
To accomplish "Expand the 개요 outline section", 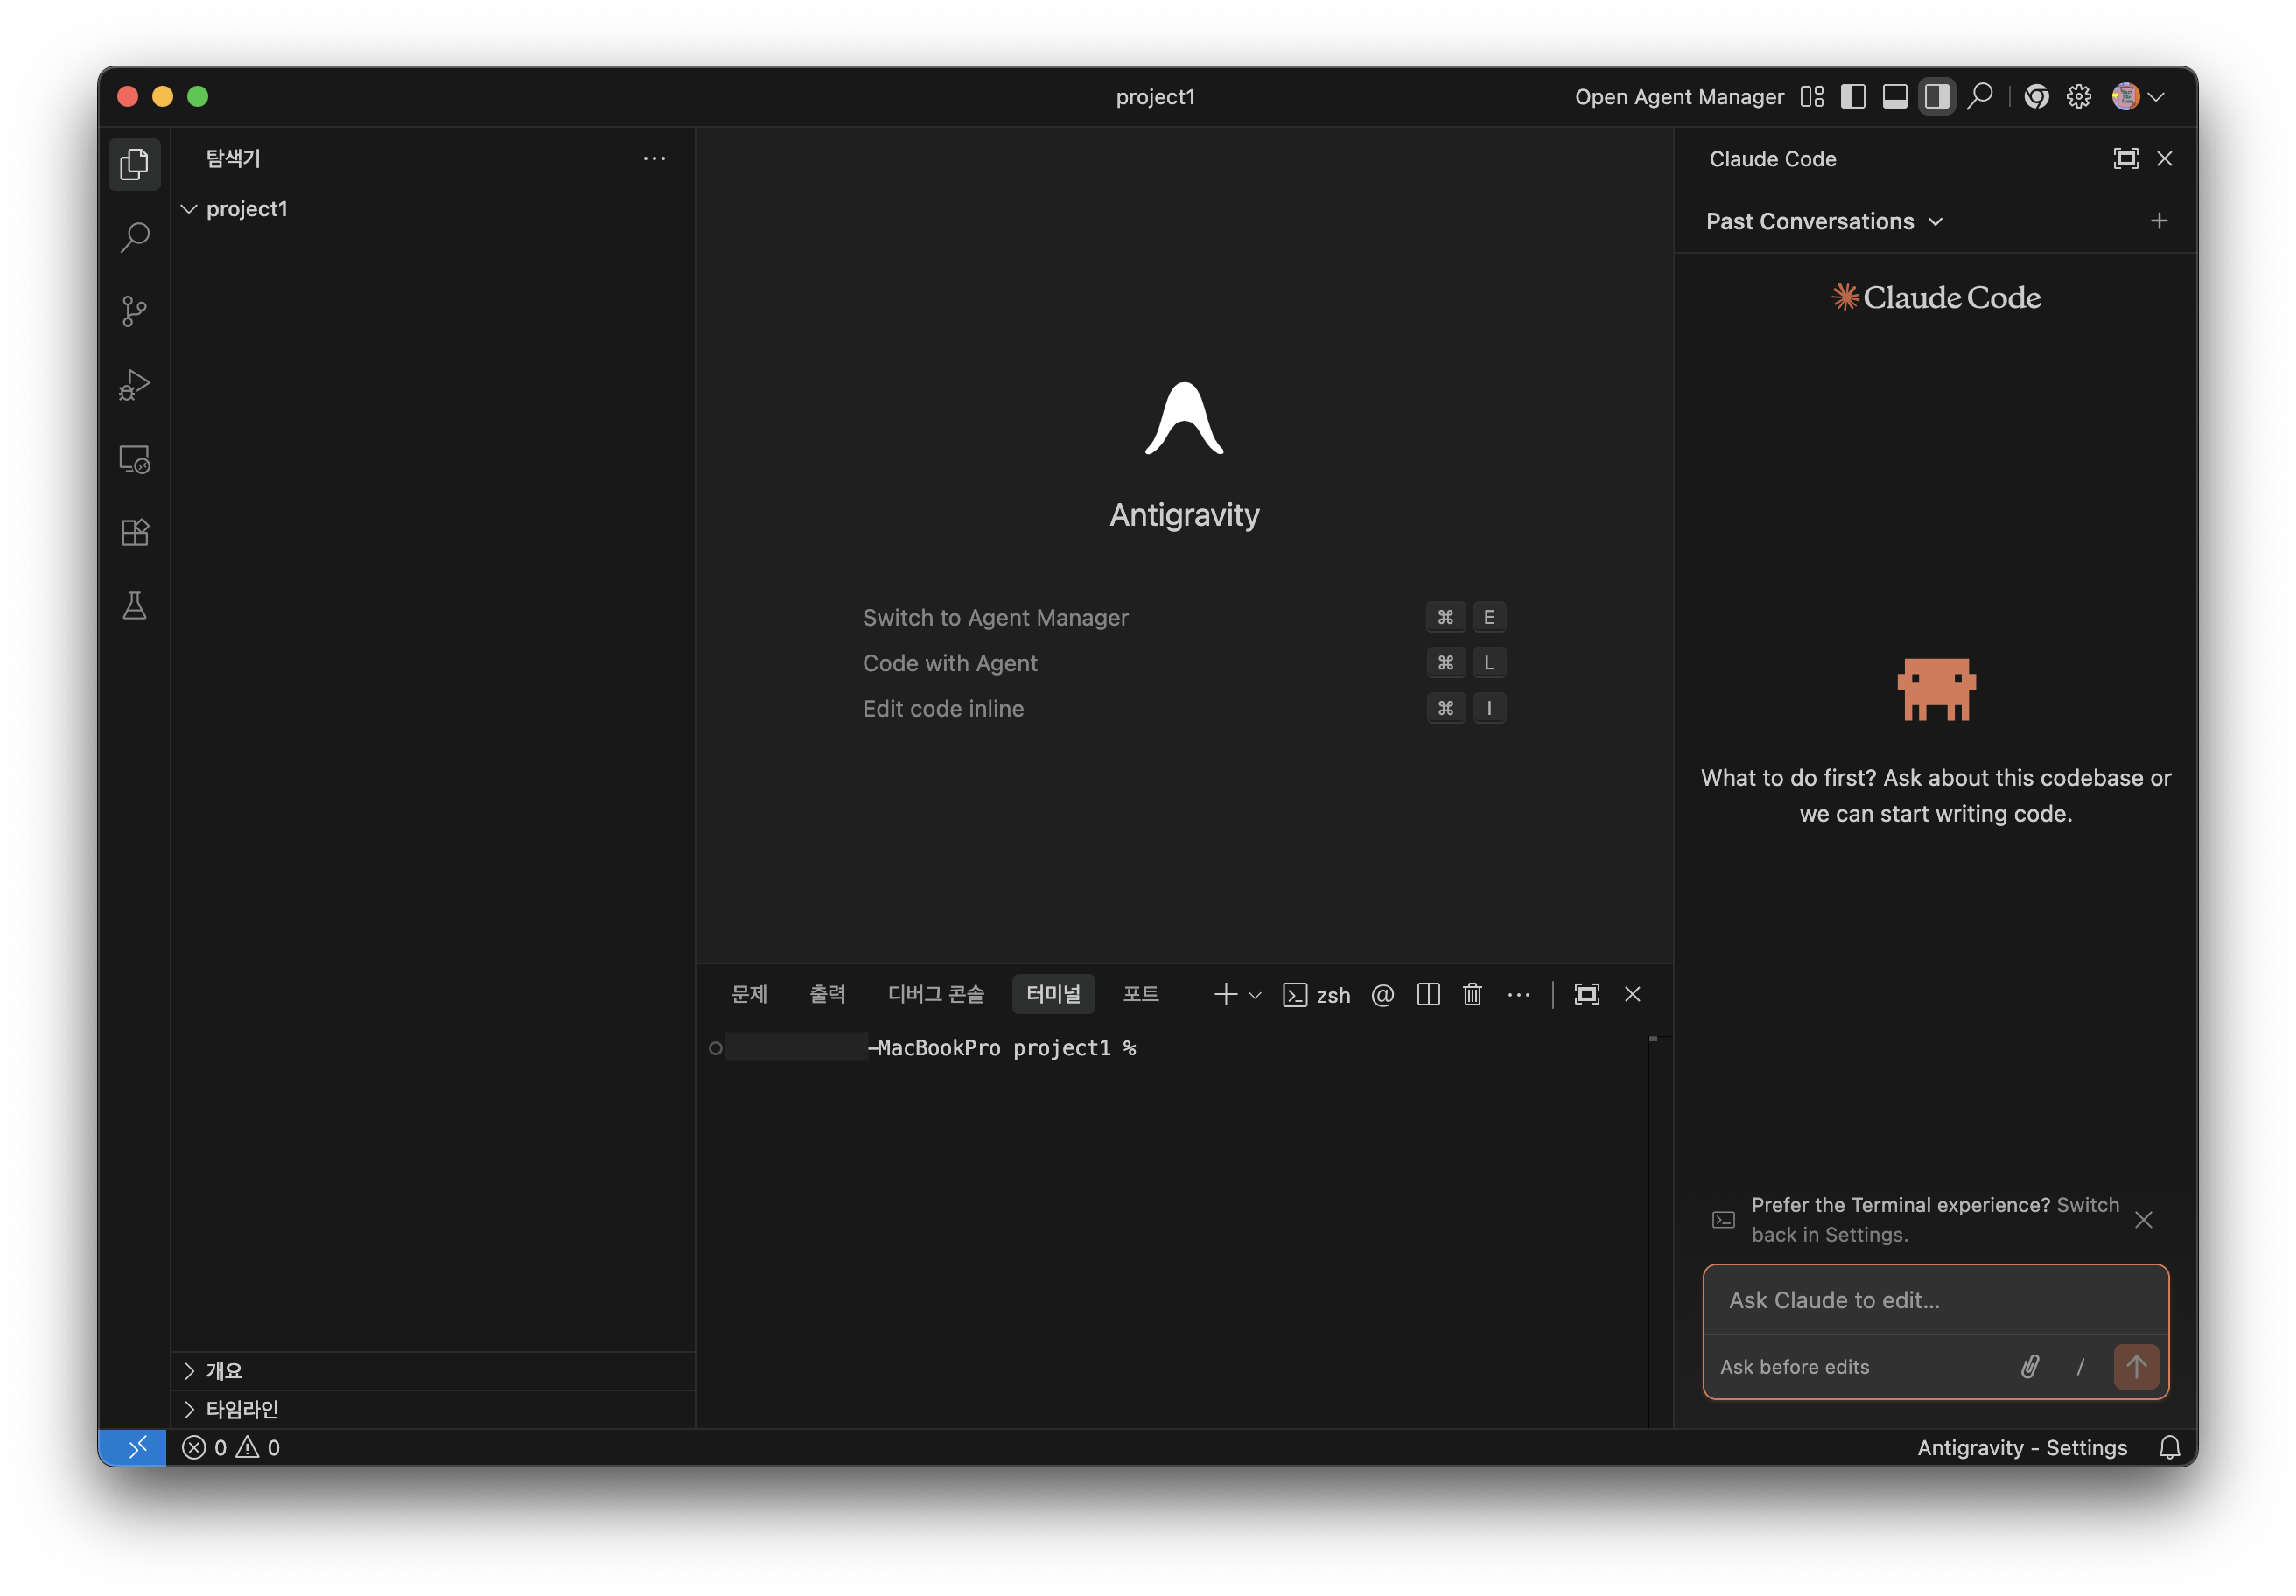I will [x=224, y=1370].
